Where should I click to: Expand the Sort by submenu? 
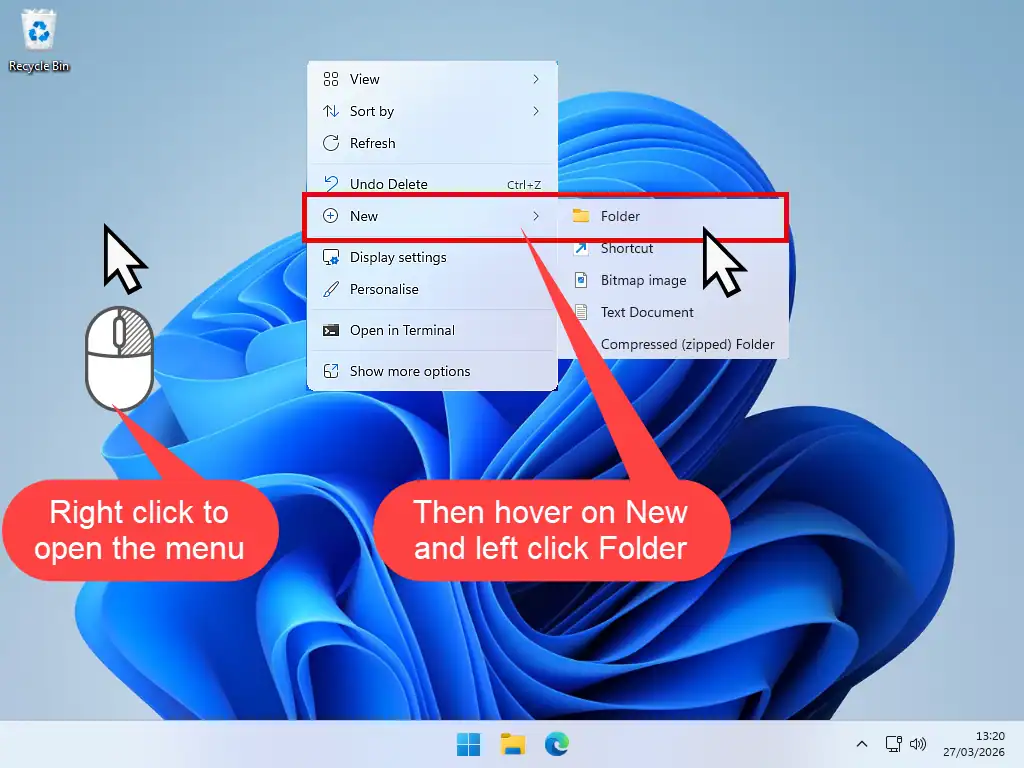click(x=374, y=111)
